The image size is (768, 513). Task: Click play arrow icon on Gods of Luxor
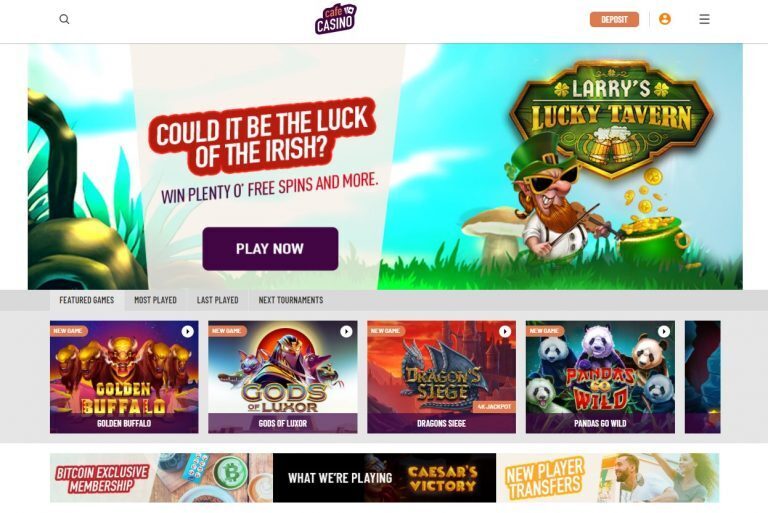(x=346, y=331)
